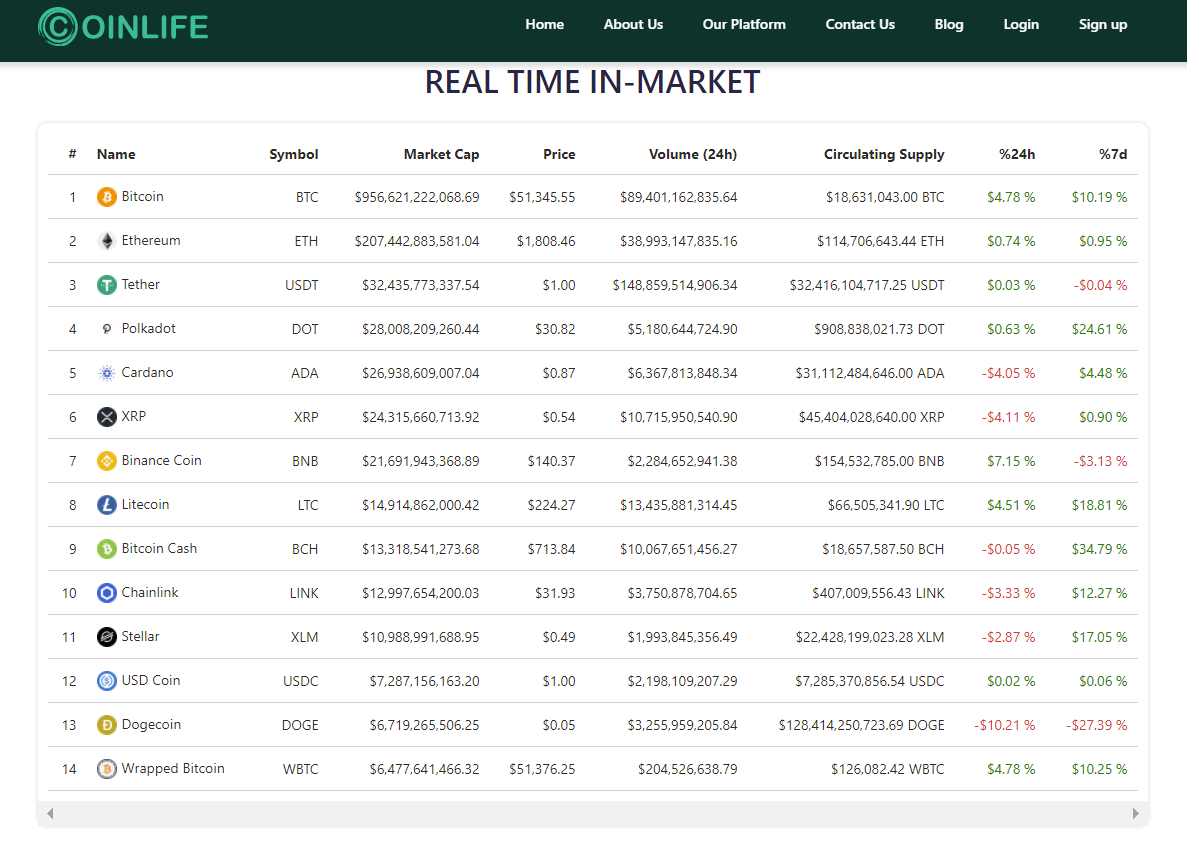Click the table scrollbar left arrow

(x=50, y=813)
